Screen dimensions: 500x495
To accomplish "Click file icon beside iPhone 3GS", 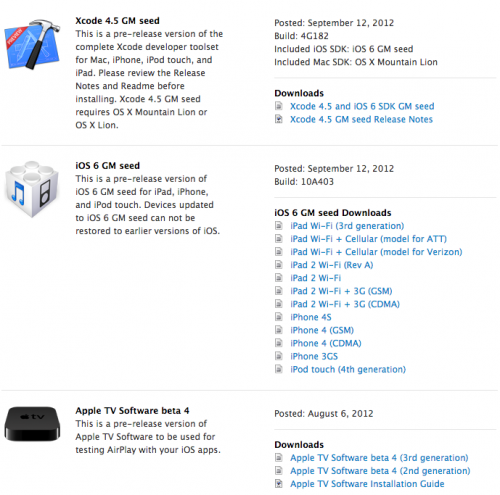I will point(279,356).
